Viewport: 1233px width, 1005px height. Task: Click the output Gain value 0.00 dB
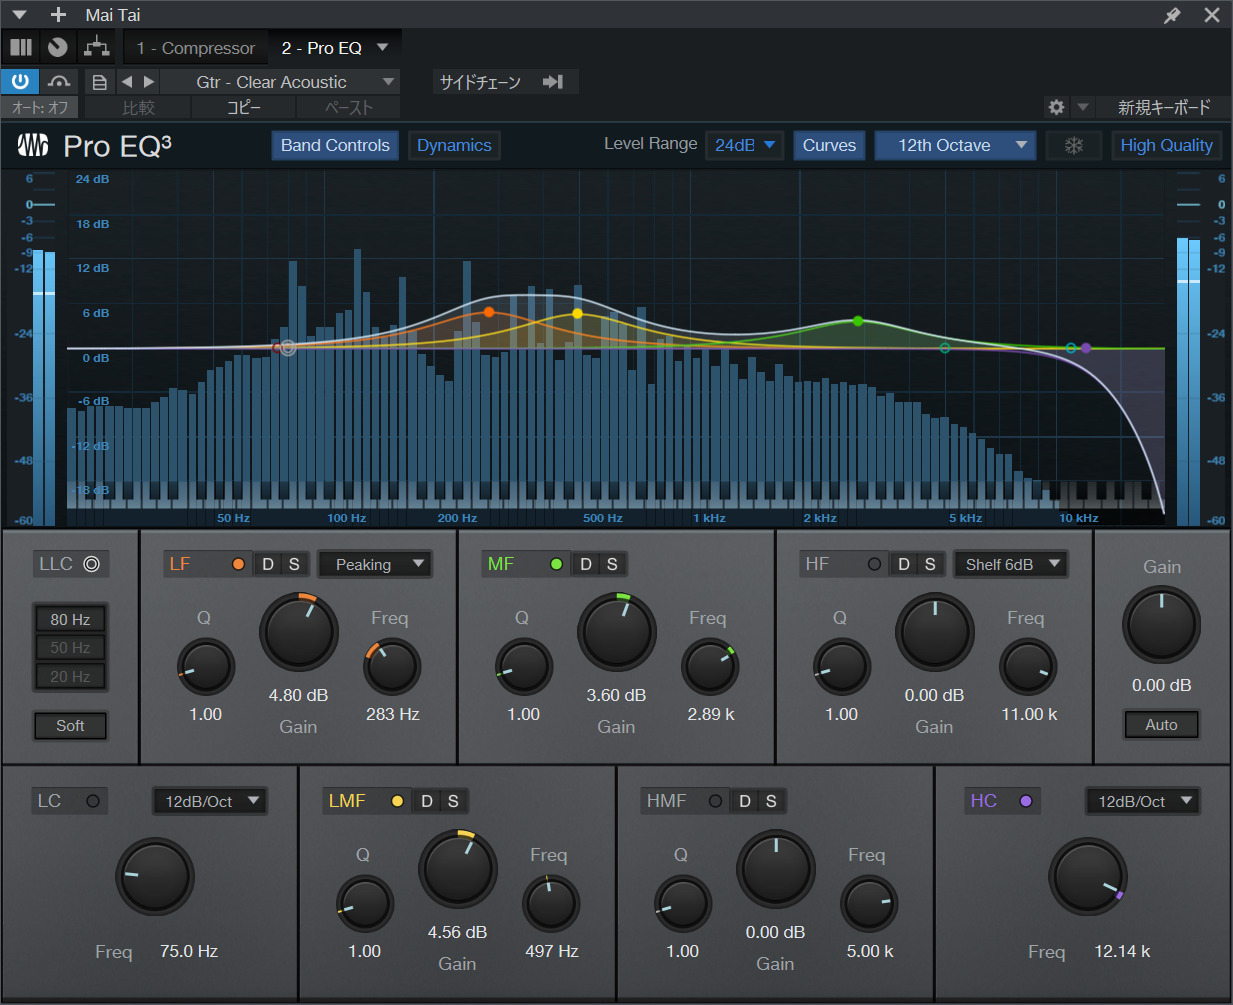click(1161, 685)
